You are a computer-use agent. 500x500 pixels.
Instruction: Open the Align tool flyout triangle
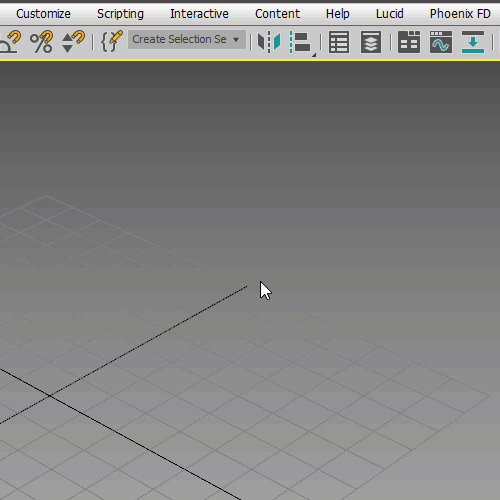click(x=314, y=55)
